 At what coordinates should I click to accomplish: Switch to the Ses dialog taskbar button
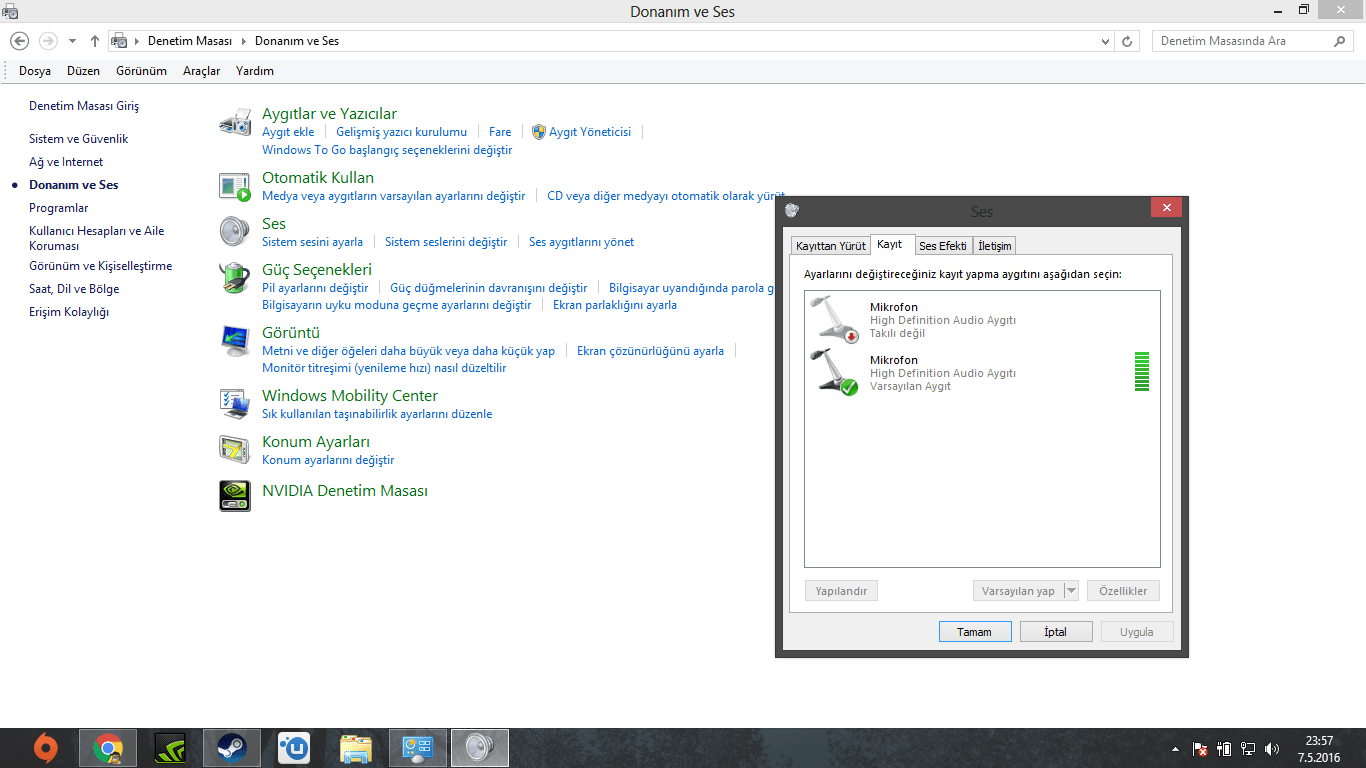[480, 748]
